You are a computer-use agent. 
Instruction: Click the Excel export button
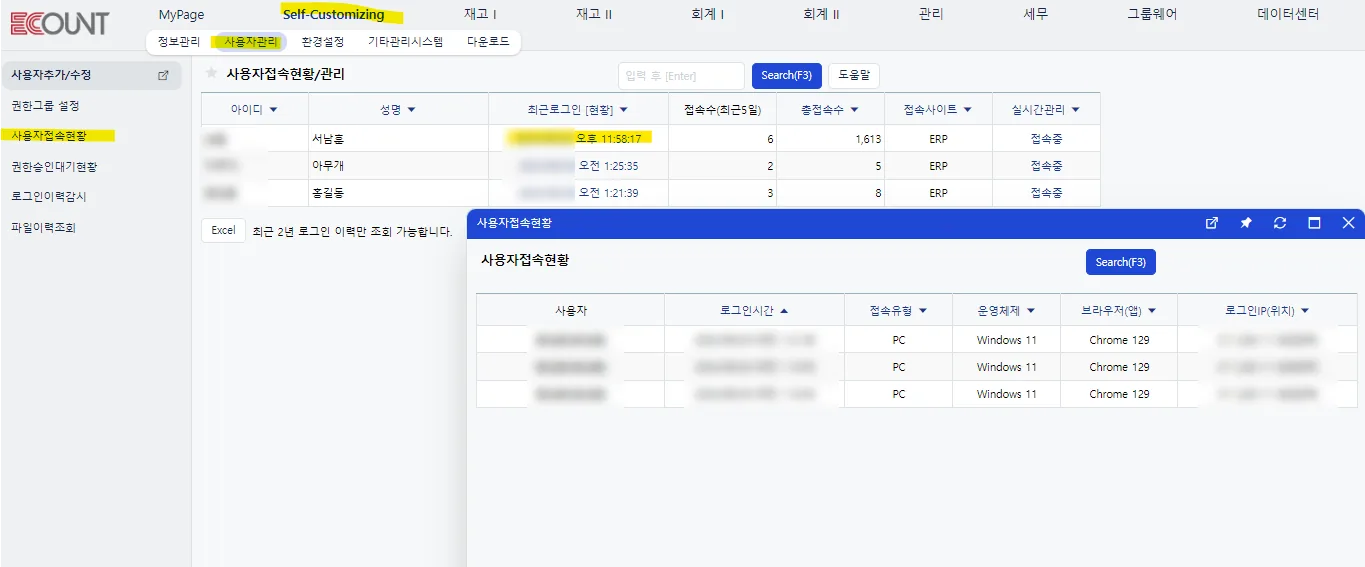click(x=223, y=230)
